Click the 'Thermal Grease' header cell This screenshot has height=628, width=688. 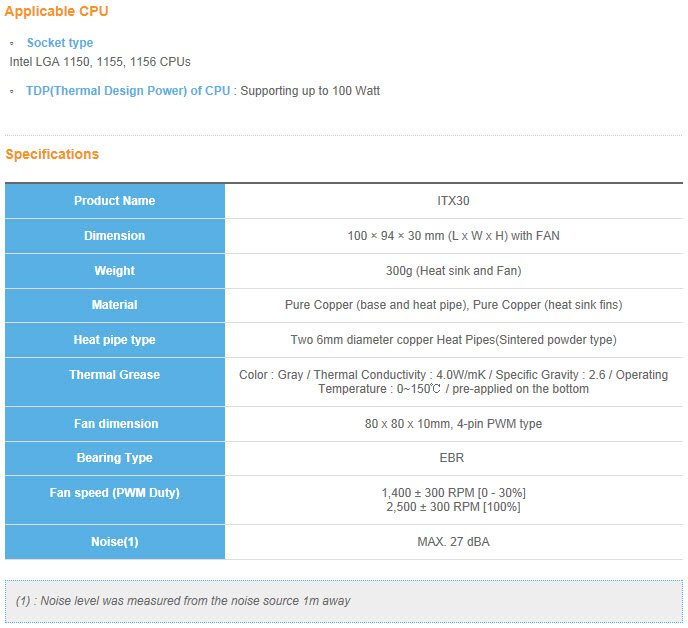[x=115, y=382]
